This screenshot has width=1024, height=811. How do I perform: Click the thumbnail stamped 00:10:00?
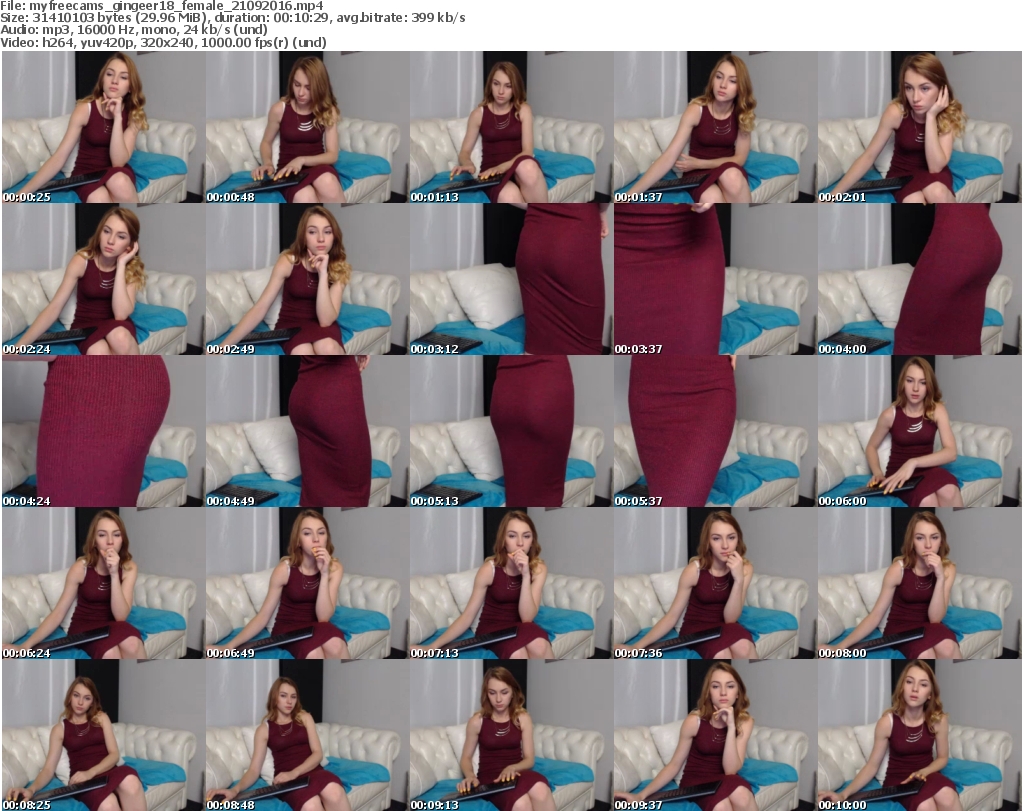tap(920, 735)
